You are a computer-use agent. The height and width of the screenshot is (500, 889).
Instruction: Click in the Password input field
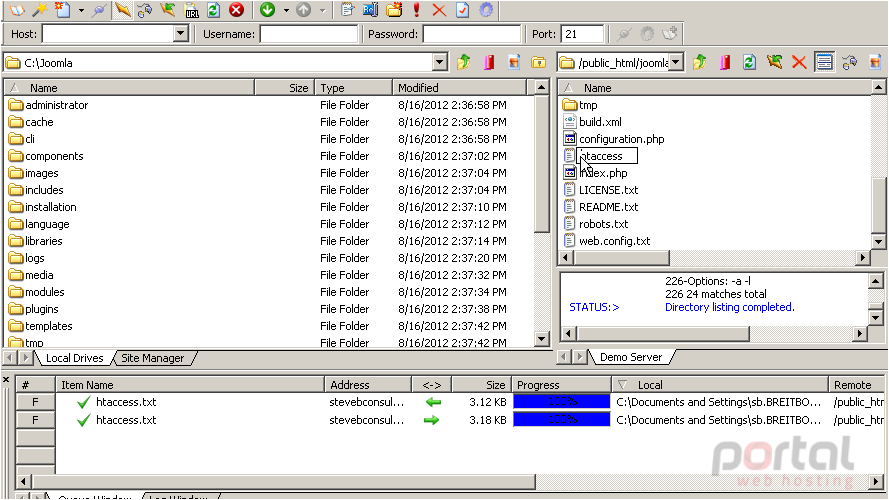tap(472, 34)
